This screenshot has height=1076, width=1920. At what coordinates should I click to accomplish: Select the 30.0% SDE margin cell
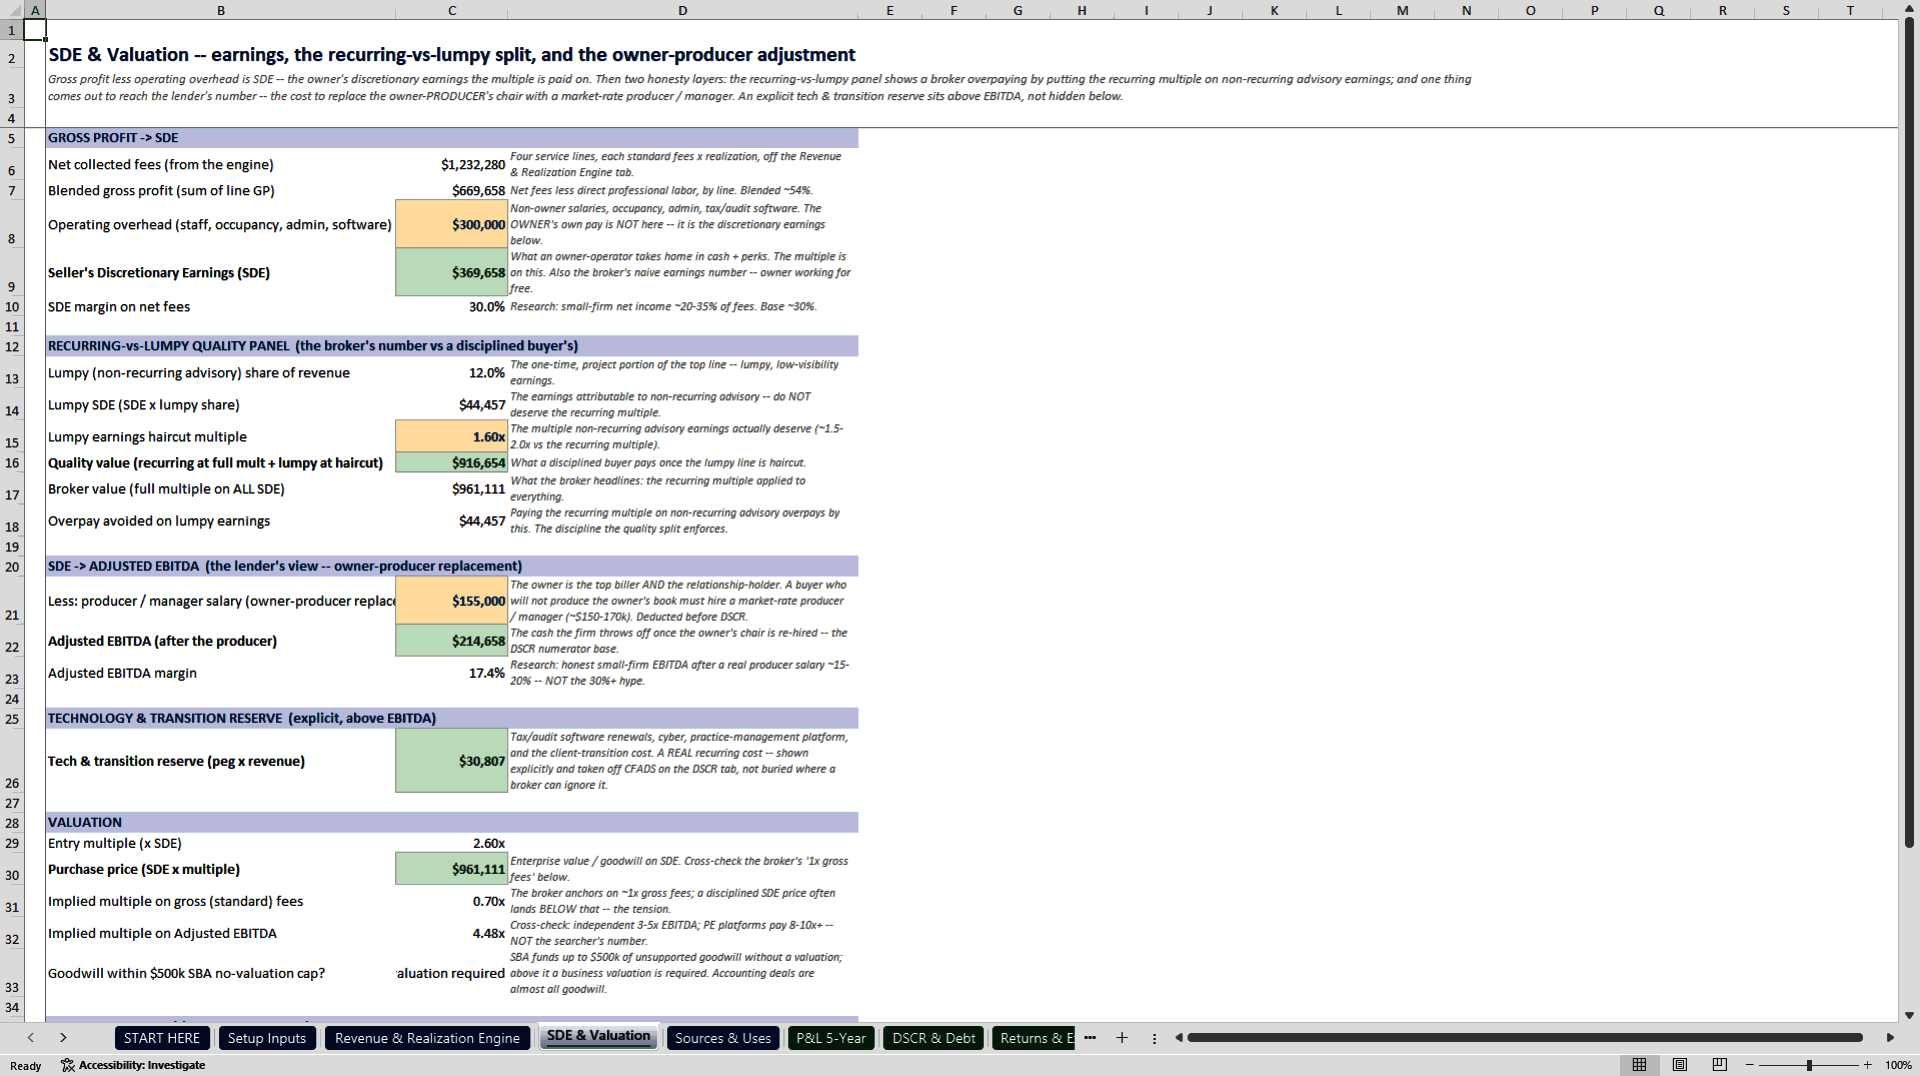pyautogui.click(x=452, y=306)
